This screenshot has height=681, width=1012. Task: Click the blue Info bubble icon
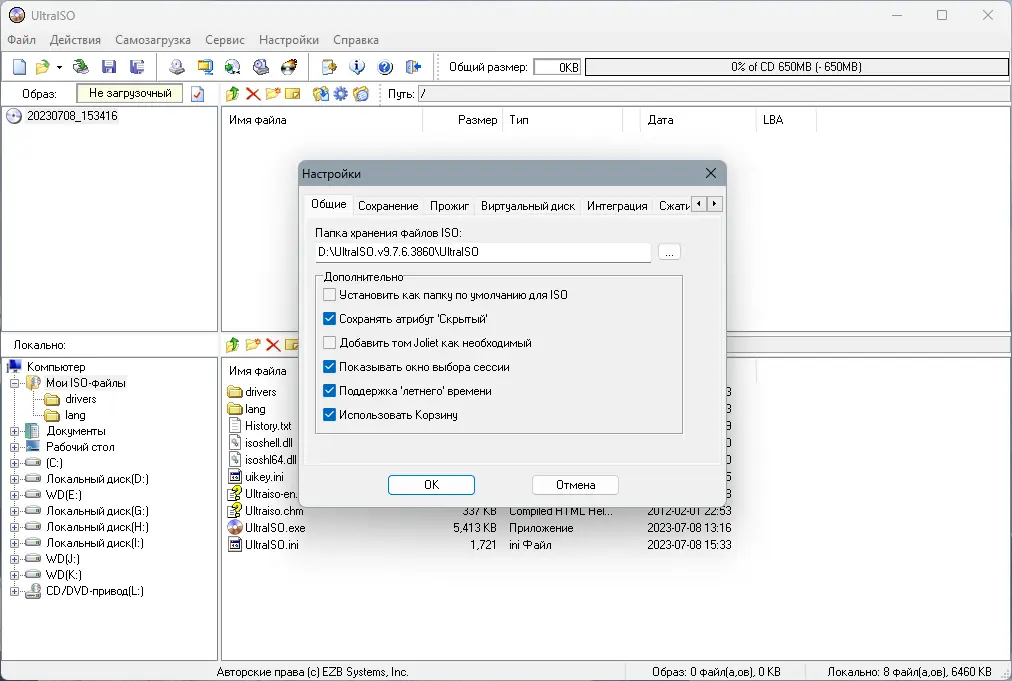(357, 66)
